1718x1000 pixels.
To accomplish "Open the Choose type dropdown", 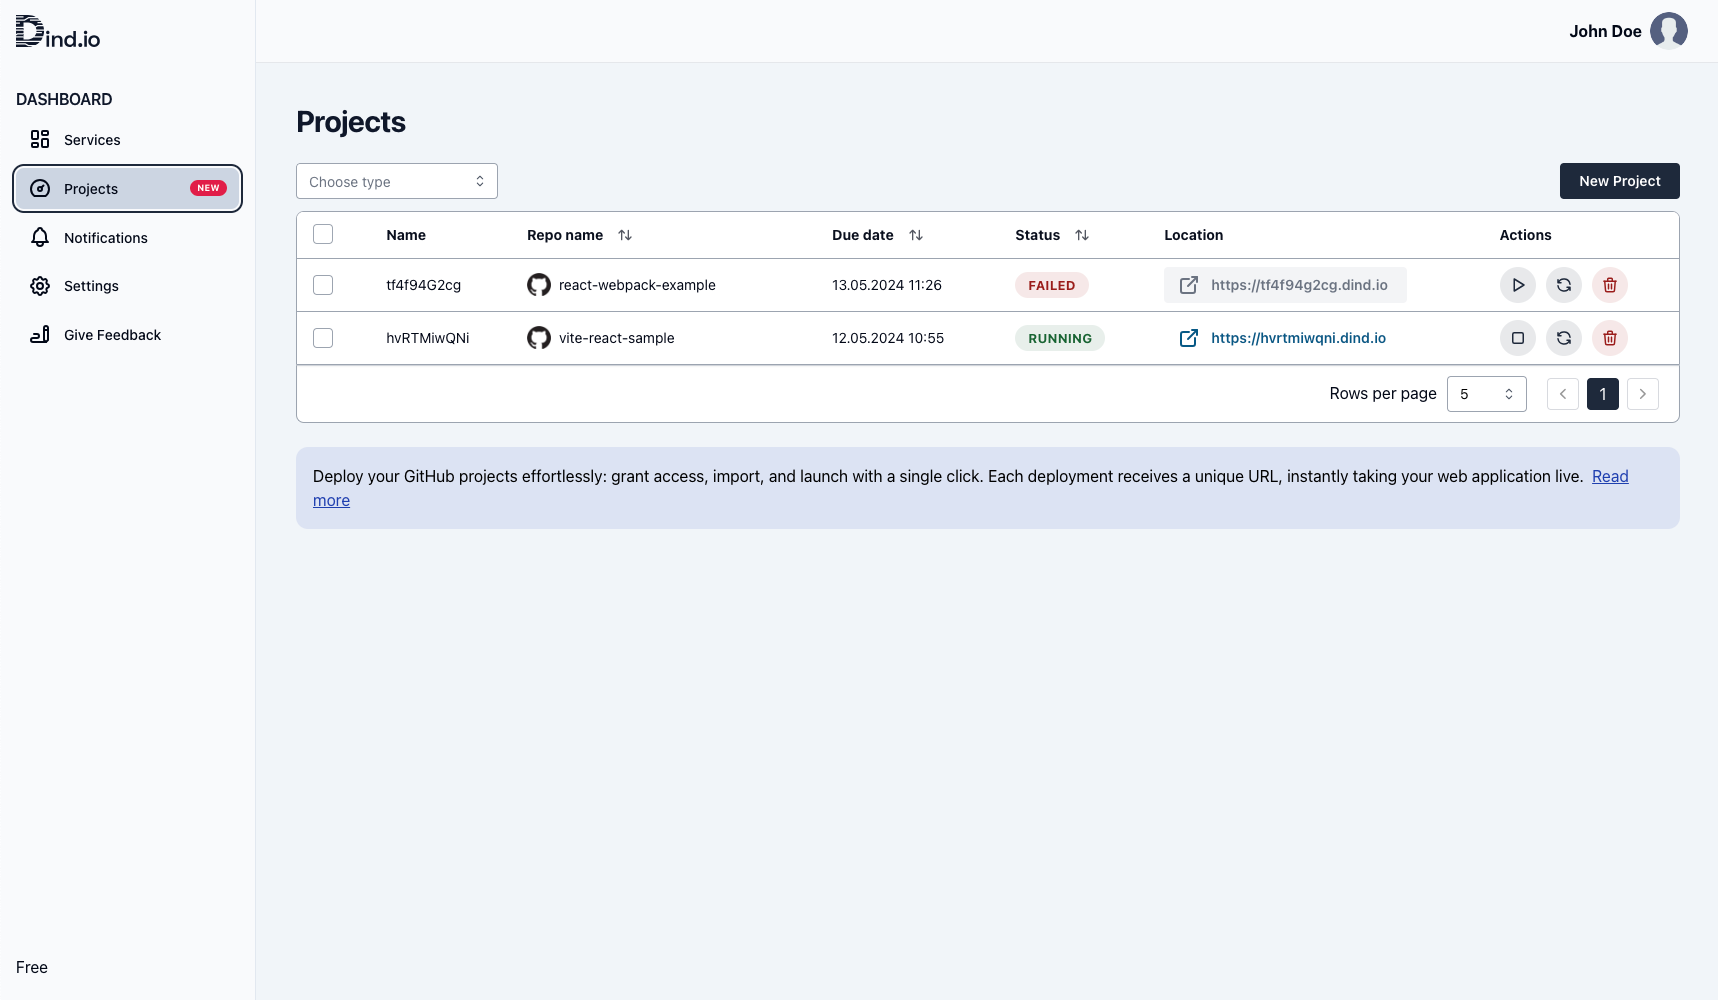I will [397, 181].
